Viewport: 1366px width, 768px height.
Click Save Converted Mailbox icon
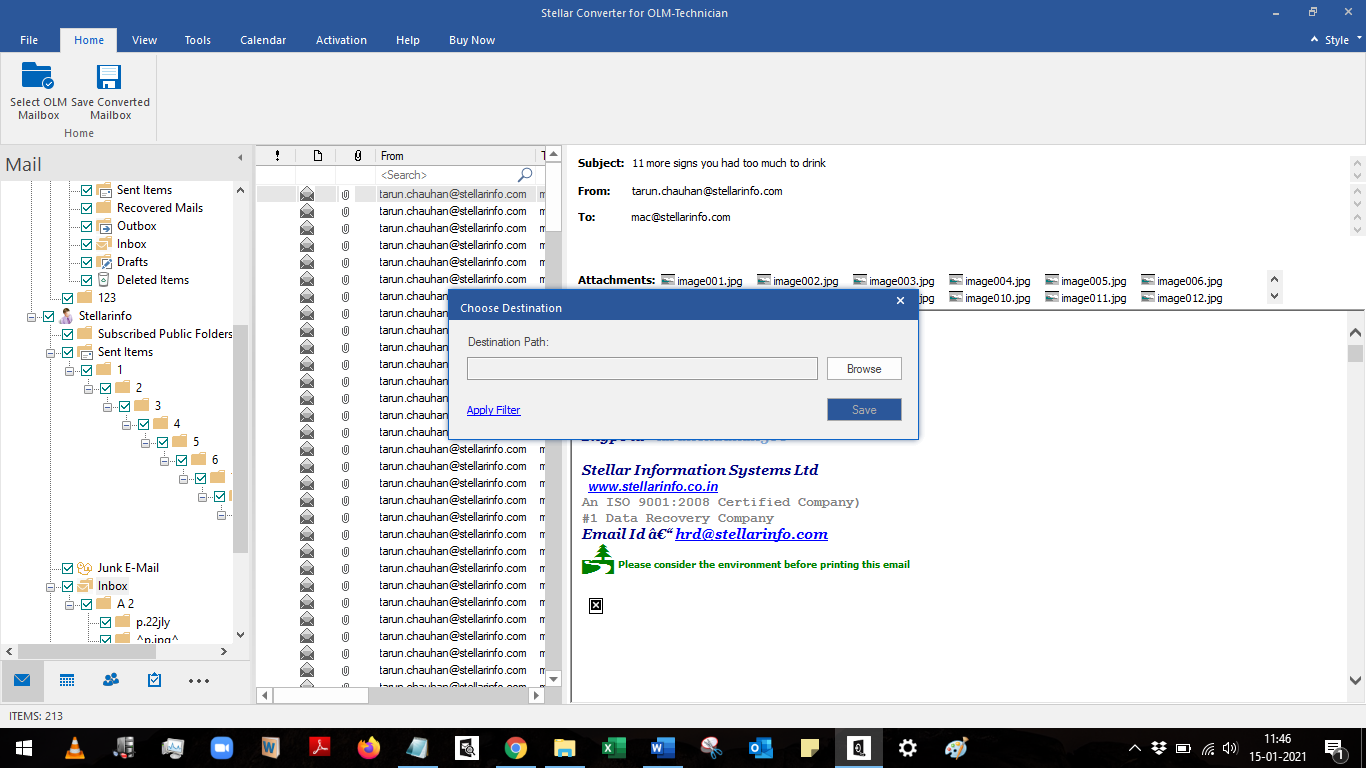(x=109, y=77)
